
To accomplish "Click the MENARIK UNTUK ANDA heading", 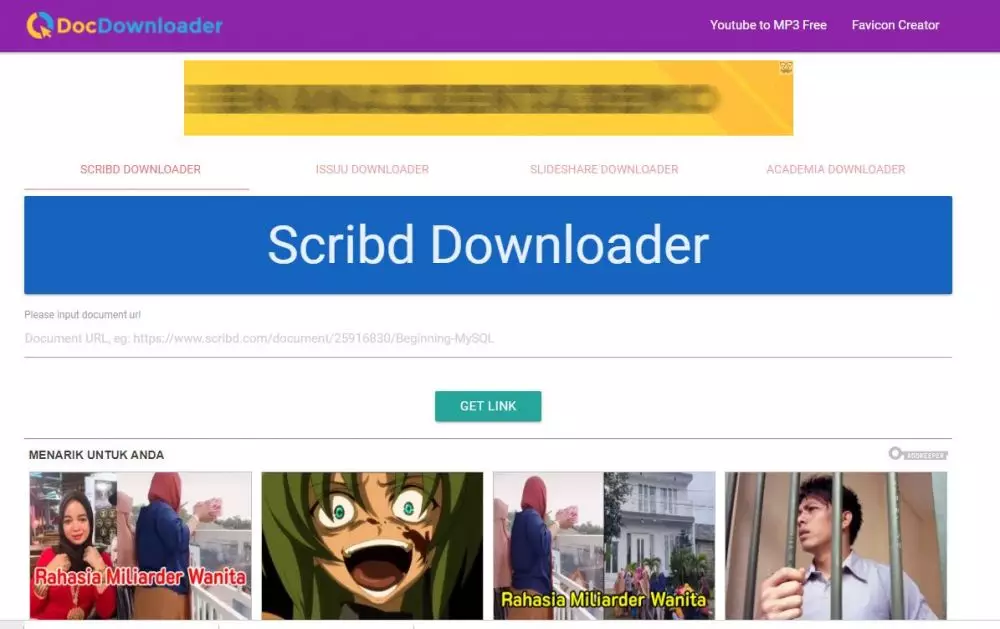I will pyautogui.click(x=97, y=454).
